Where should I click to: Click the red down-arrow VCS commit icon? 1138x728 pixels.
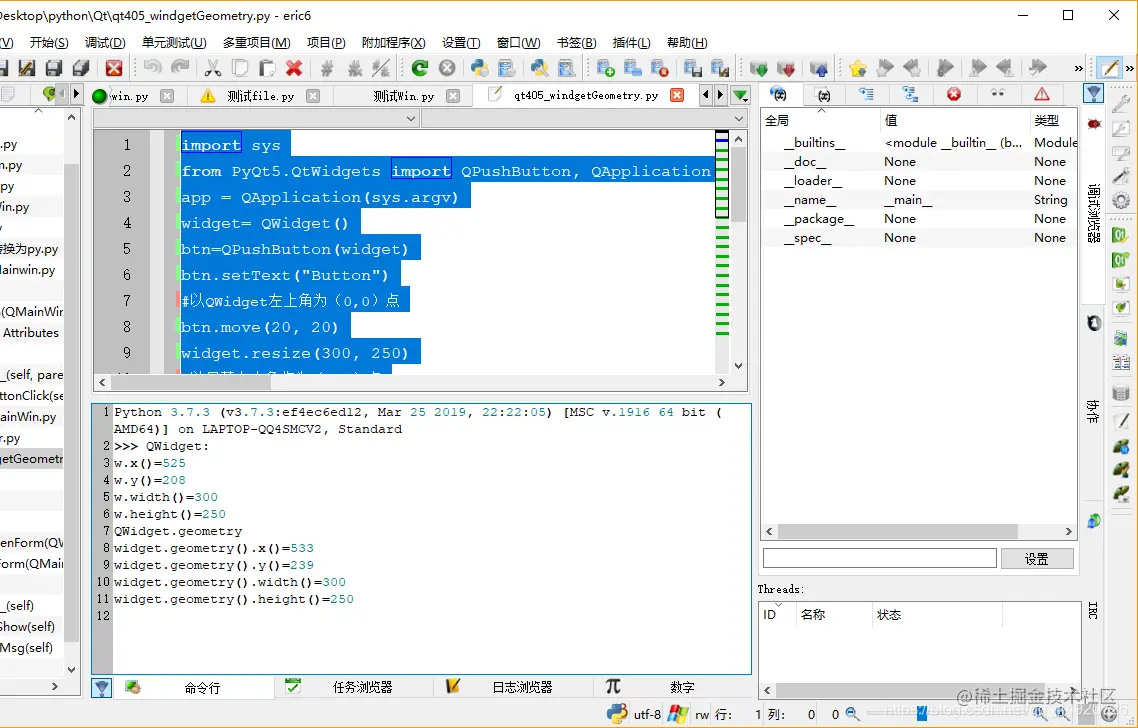point(785,68)
